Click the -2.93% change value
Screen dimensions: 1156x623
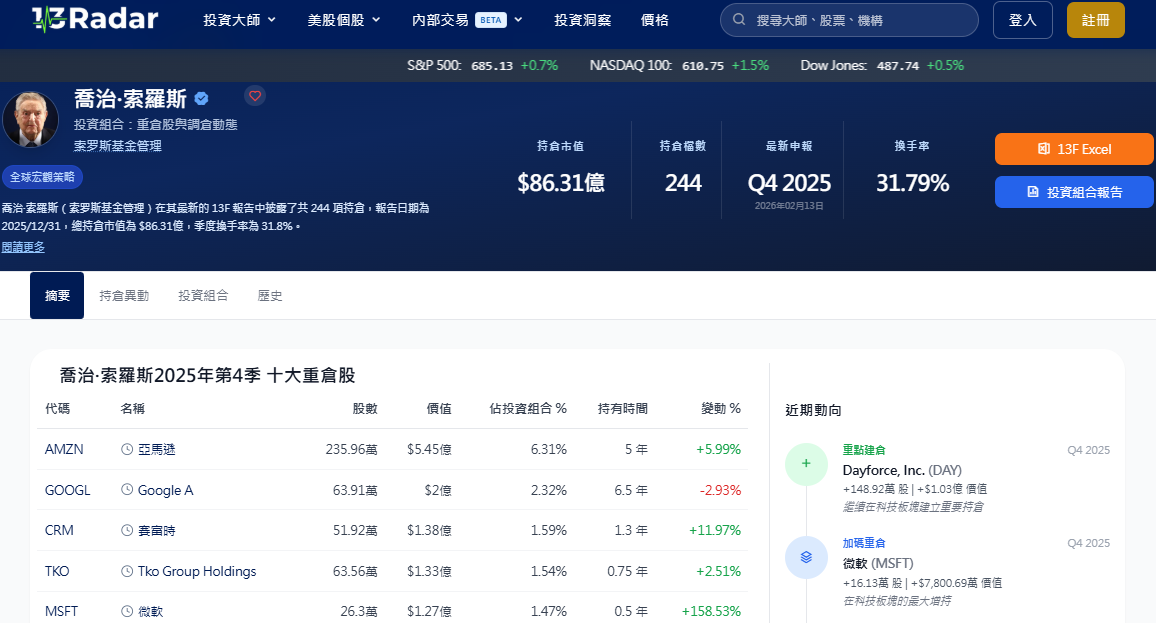(x=719, y=490)
